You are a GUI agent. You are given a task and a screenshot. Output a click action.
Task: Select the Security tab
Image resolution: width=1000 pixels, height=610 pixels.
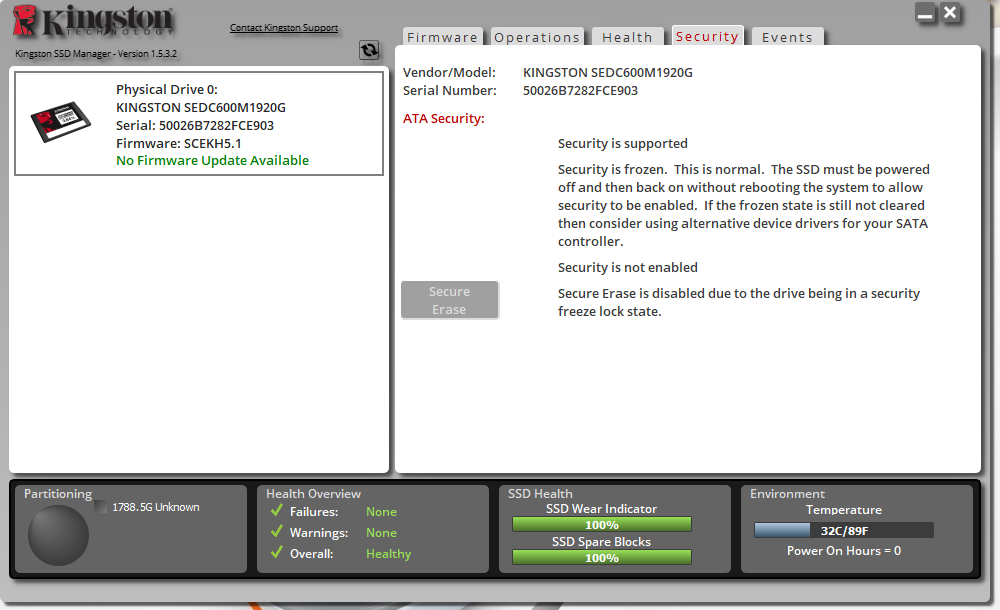coord(707,36)
